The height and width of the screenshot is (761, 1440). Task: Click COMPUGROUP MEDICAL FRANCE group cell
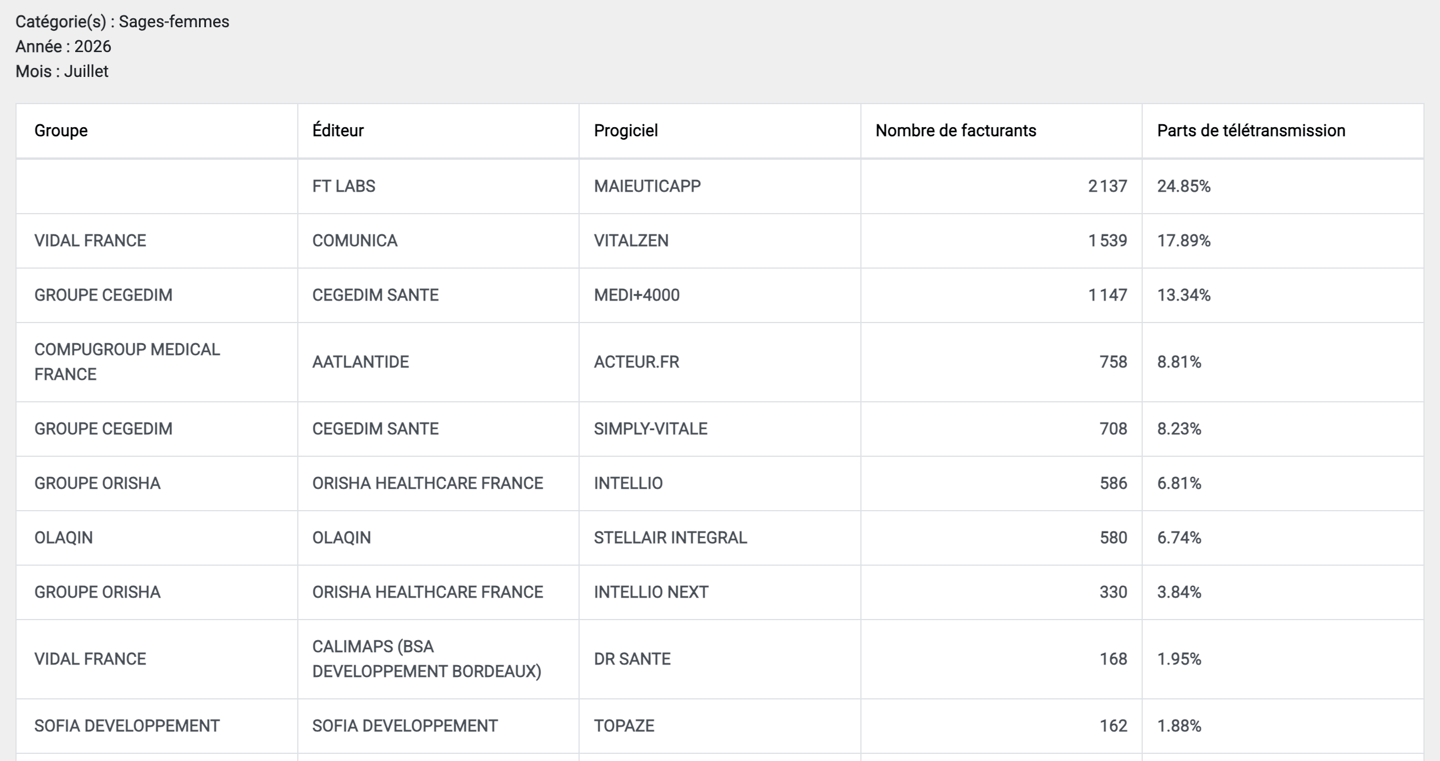click(157, 362)
